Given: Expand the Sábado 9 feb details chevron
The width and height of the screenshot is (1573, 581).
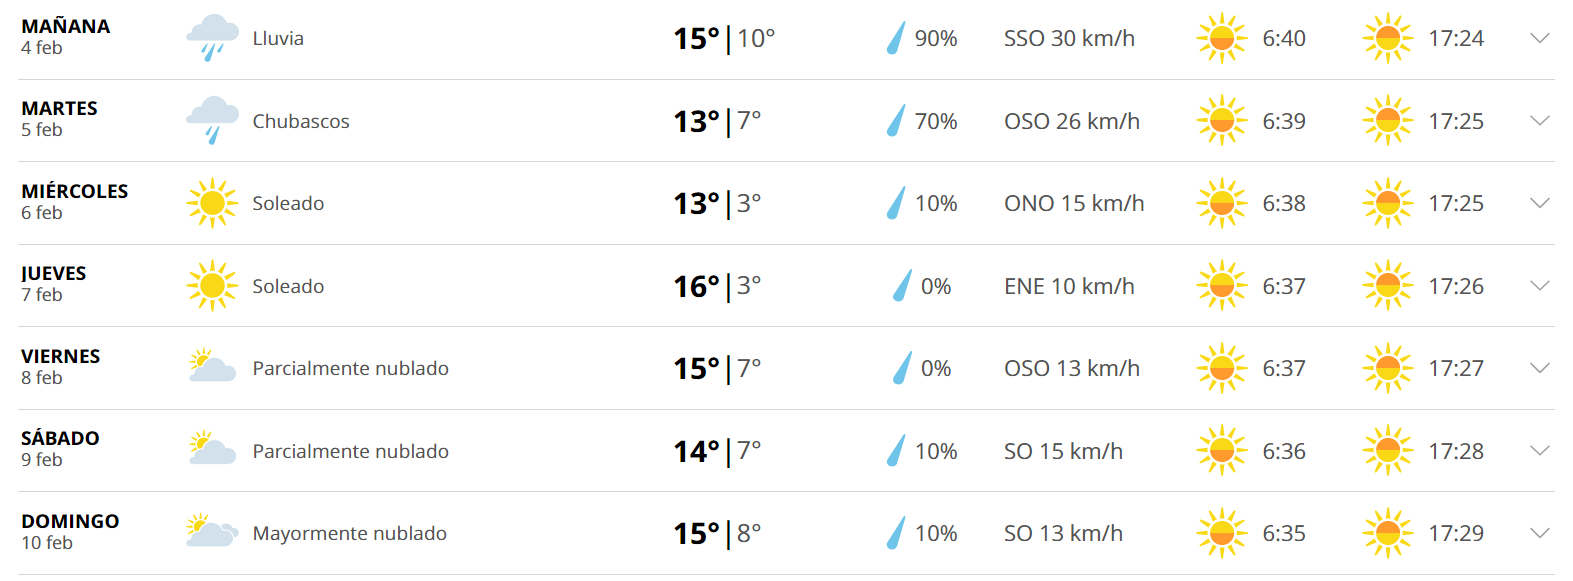Looking at the screenshot, I should 1540,450.
